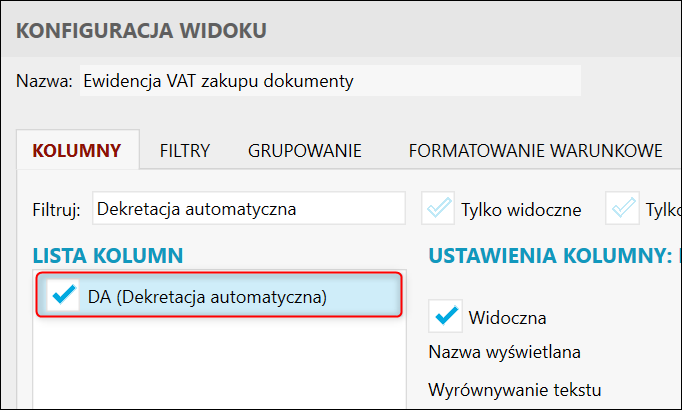The height and width of the screenshot is (410, 682).
Task: Switch to the KOLUMNY tab
Action: pos(77,152)
